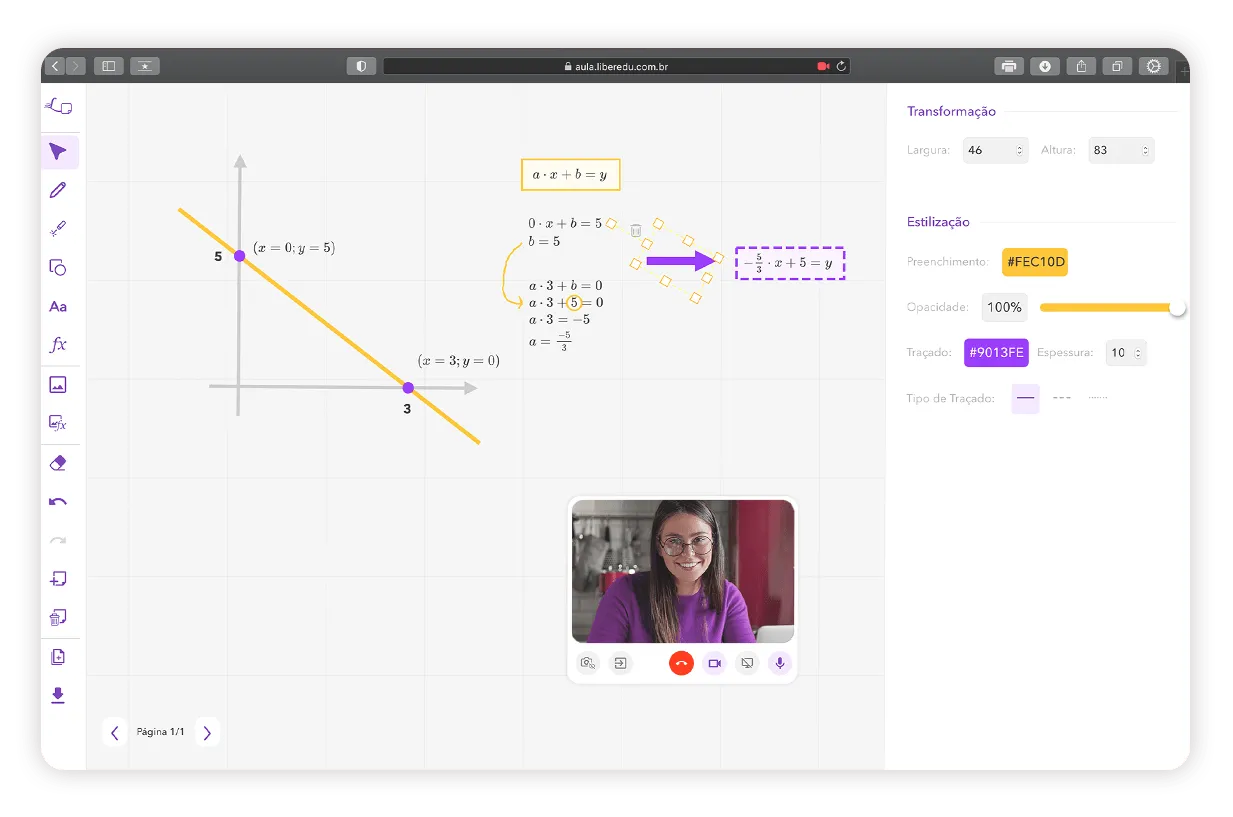The height and width of the screenshot is (817, 1233).
Task: Adjust the Altura height stepper
Action: 1146,151
